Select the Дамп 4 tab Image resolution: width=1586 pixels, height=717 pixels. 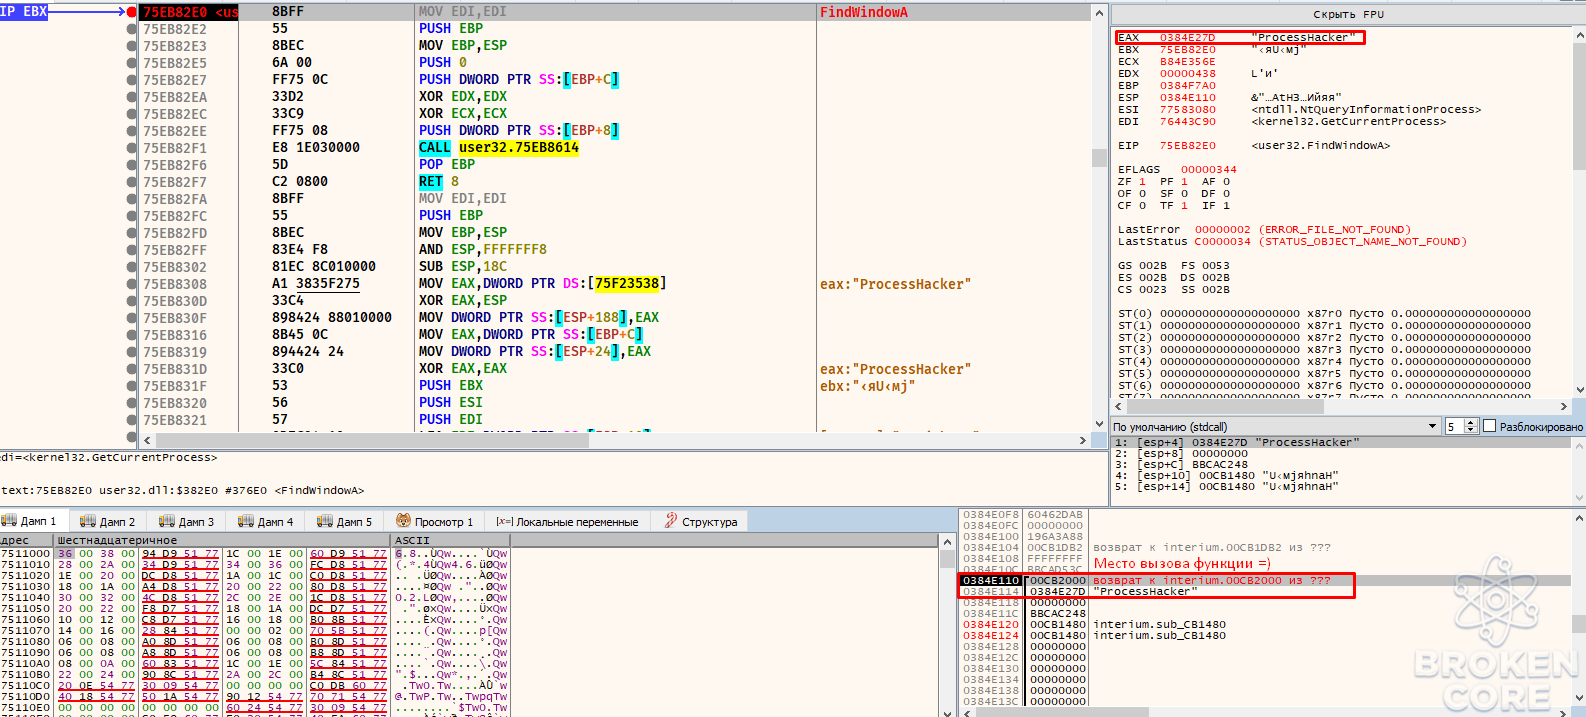pos(266,521)
